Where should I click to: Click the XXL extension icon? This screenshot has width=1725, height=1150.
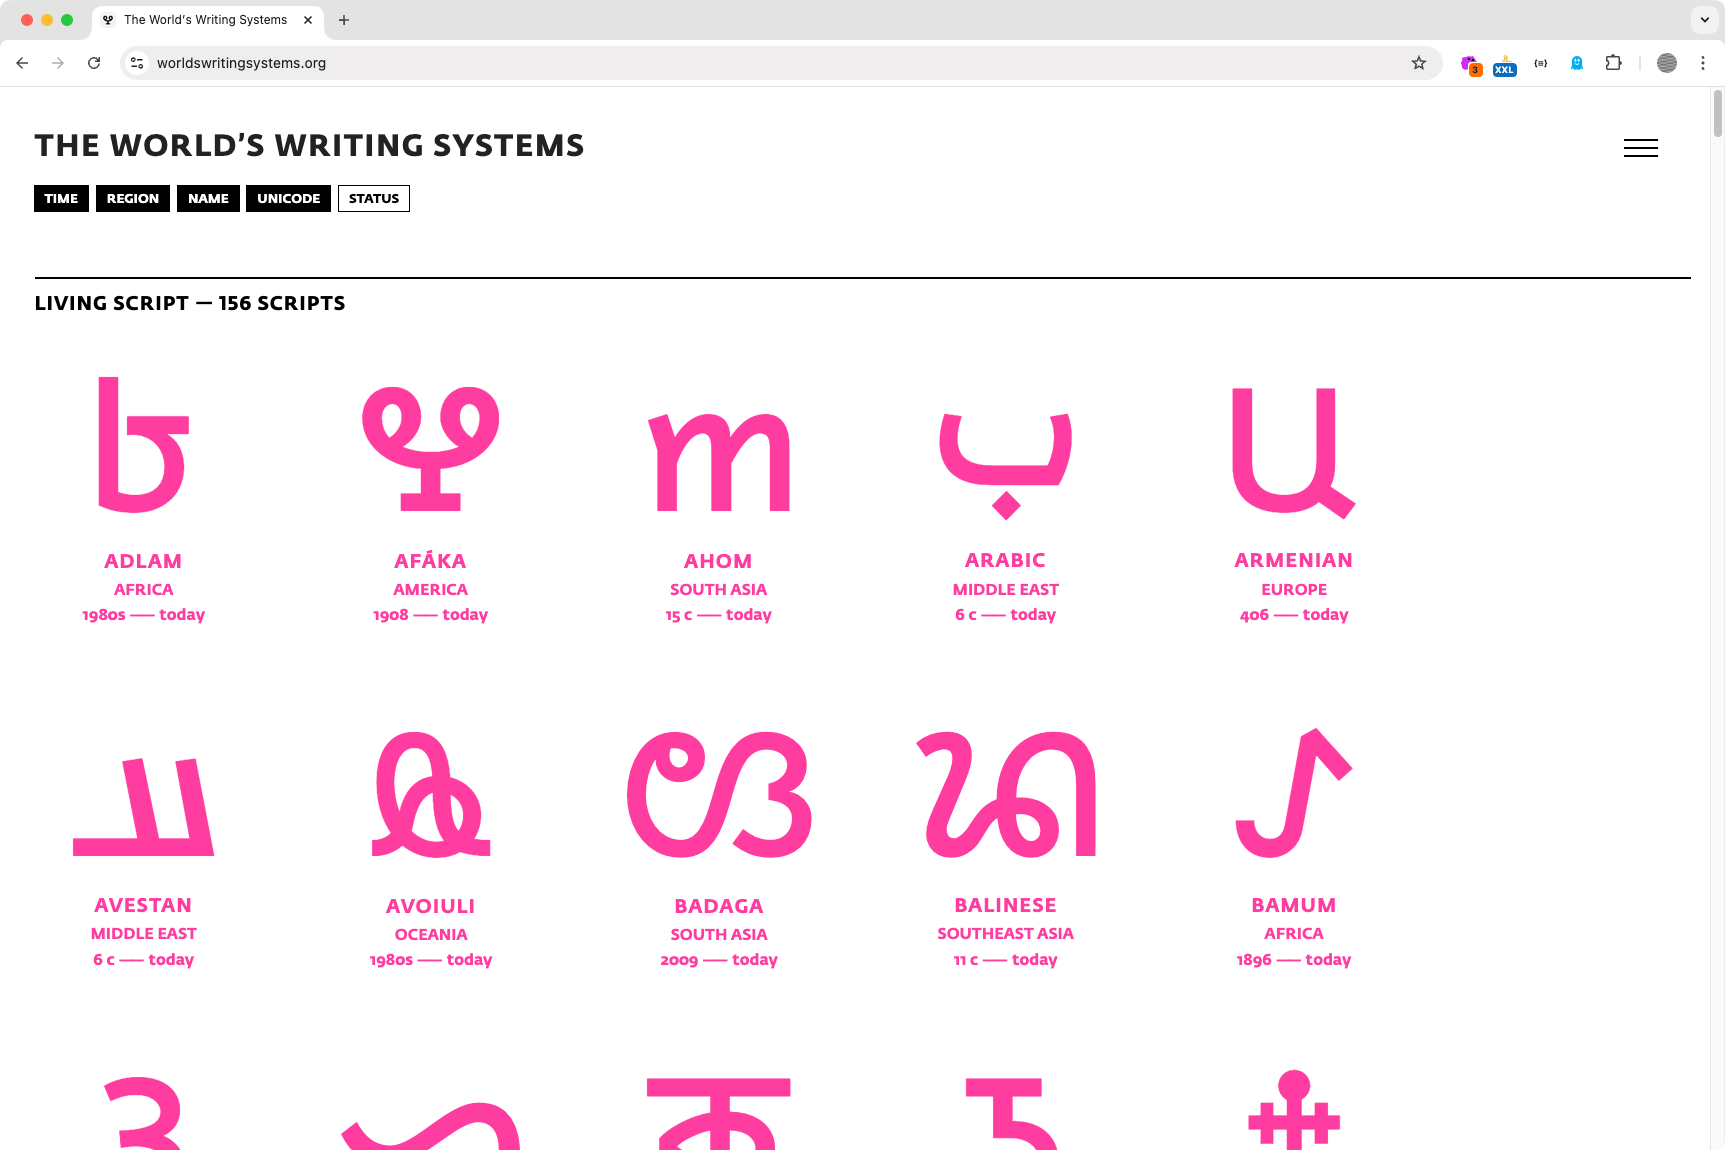[x=1505, y=65]
